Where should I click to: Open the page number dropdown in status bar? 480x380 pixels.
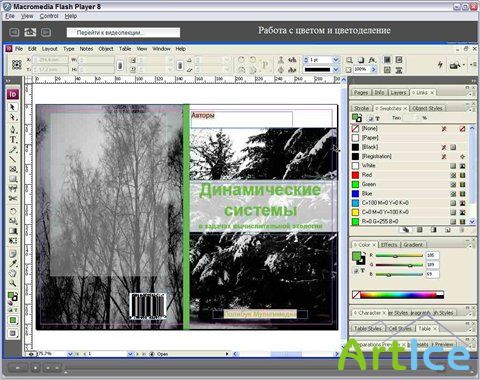130,354
